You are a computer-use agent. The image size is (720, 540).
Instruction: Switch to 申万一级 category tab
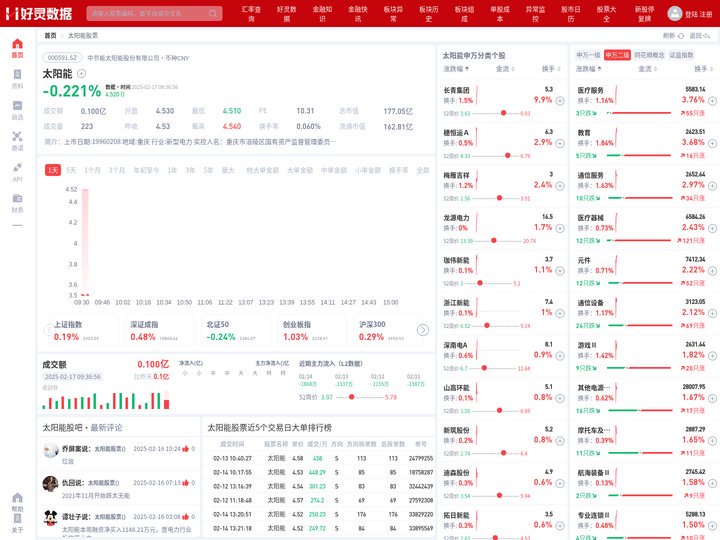(588, 55)
